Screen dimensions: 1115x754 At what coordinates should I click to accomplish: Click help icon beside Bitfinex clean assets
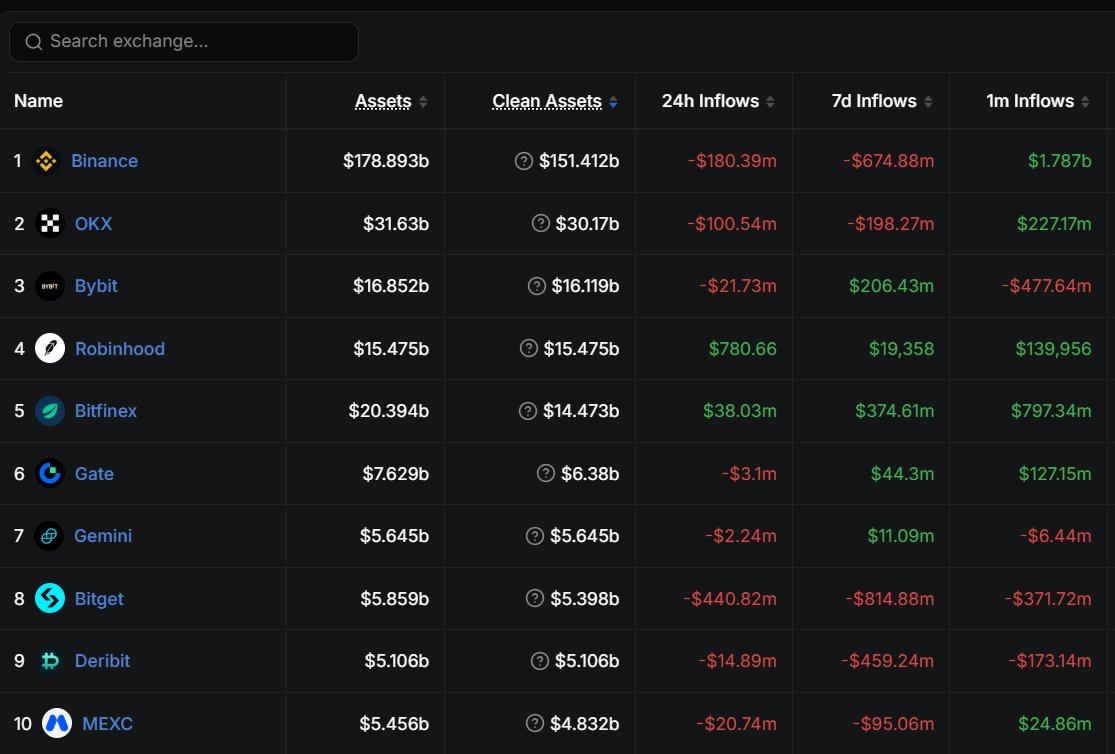click(x=528, y=411)
